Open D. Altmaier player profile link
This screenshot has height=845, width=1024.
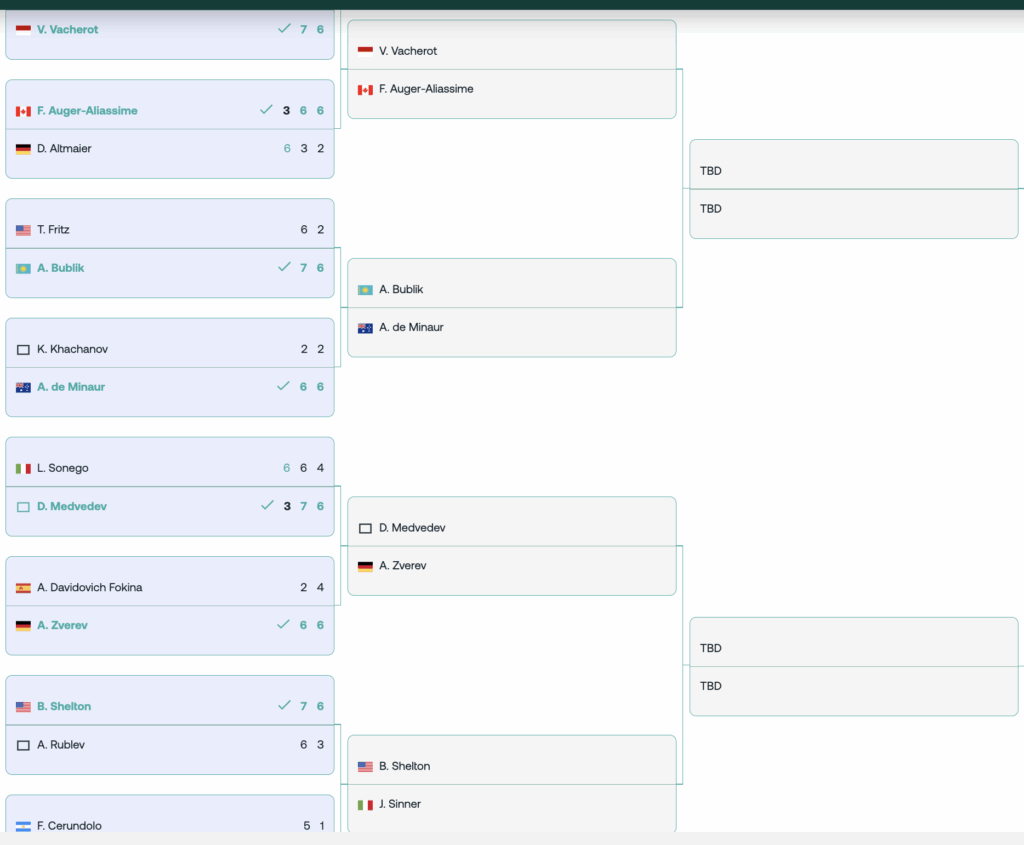point(62,149)
